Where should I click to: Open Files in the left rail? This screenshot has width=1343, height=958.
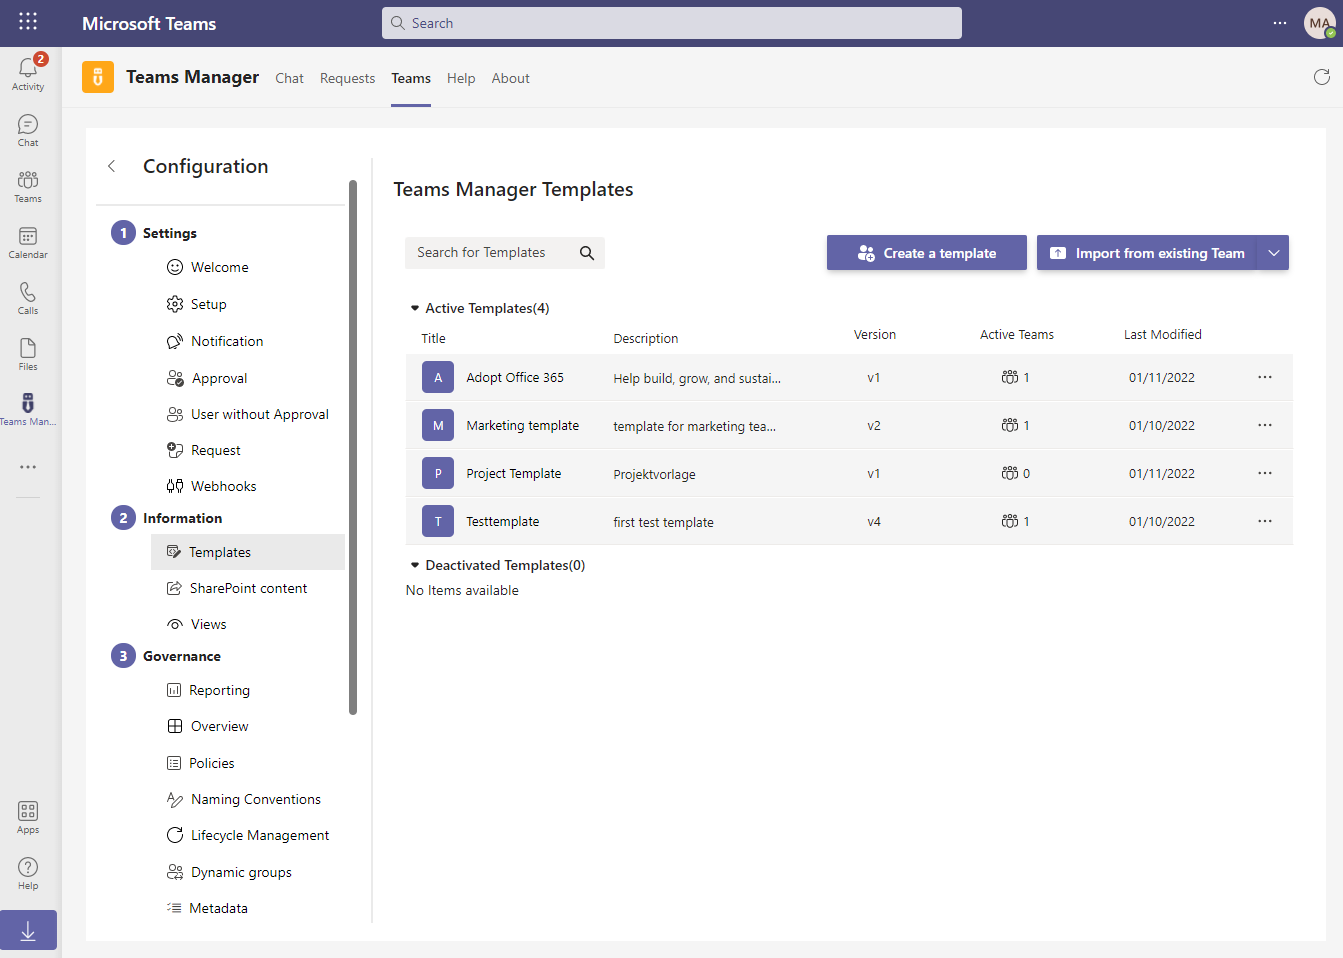click(28, 354)
